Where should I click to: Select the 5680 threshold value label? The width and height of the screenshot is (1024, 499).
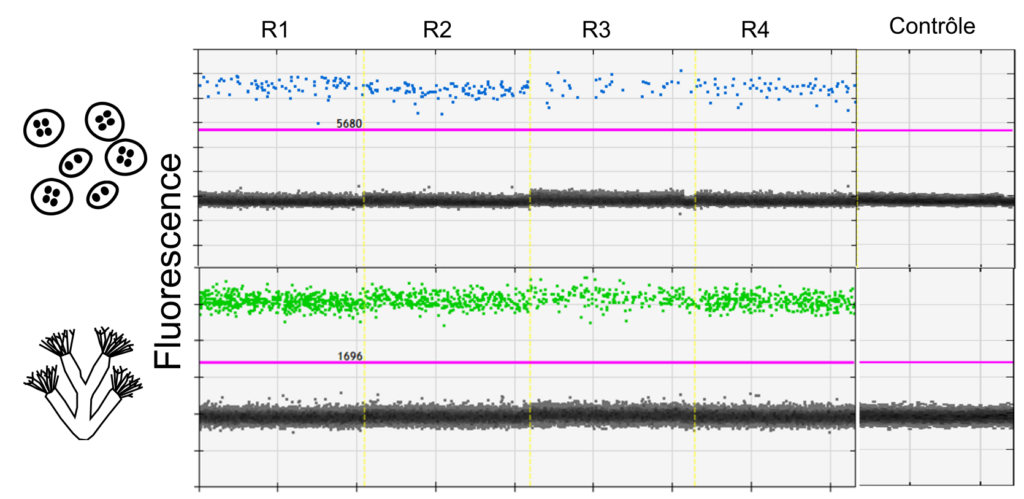point(349,124)
